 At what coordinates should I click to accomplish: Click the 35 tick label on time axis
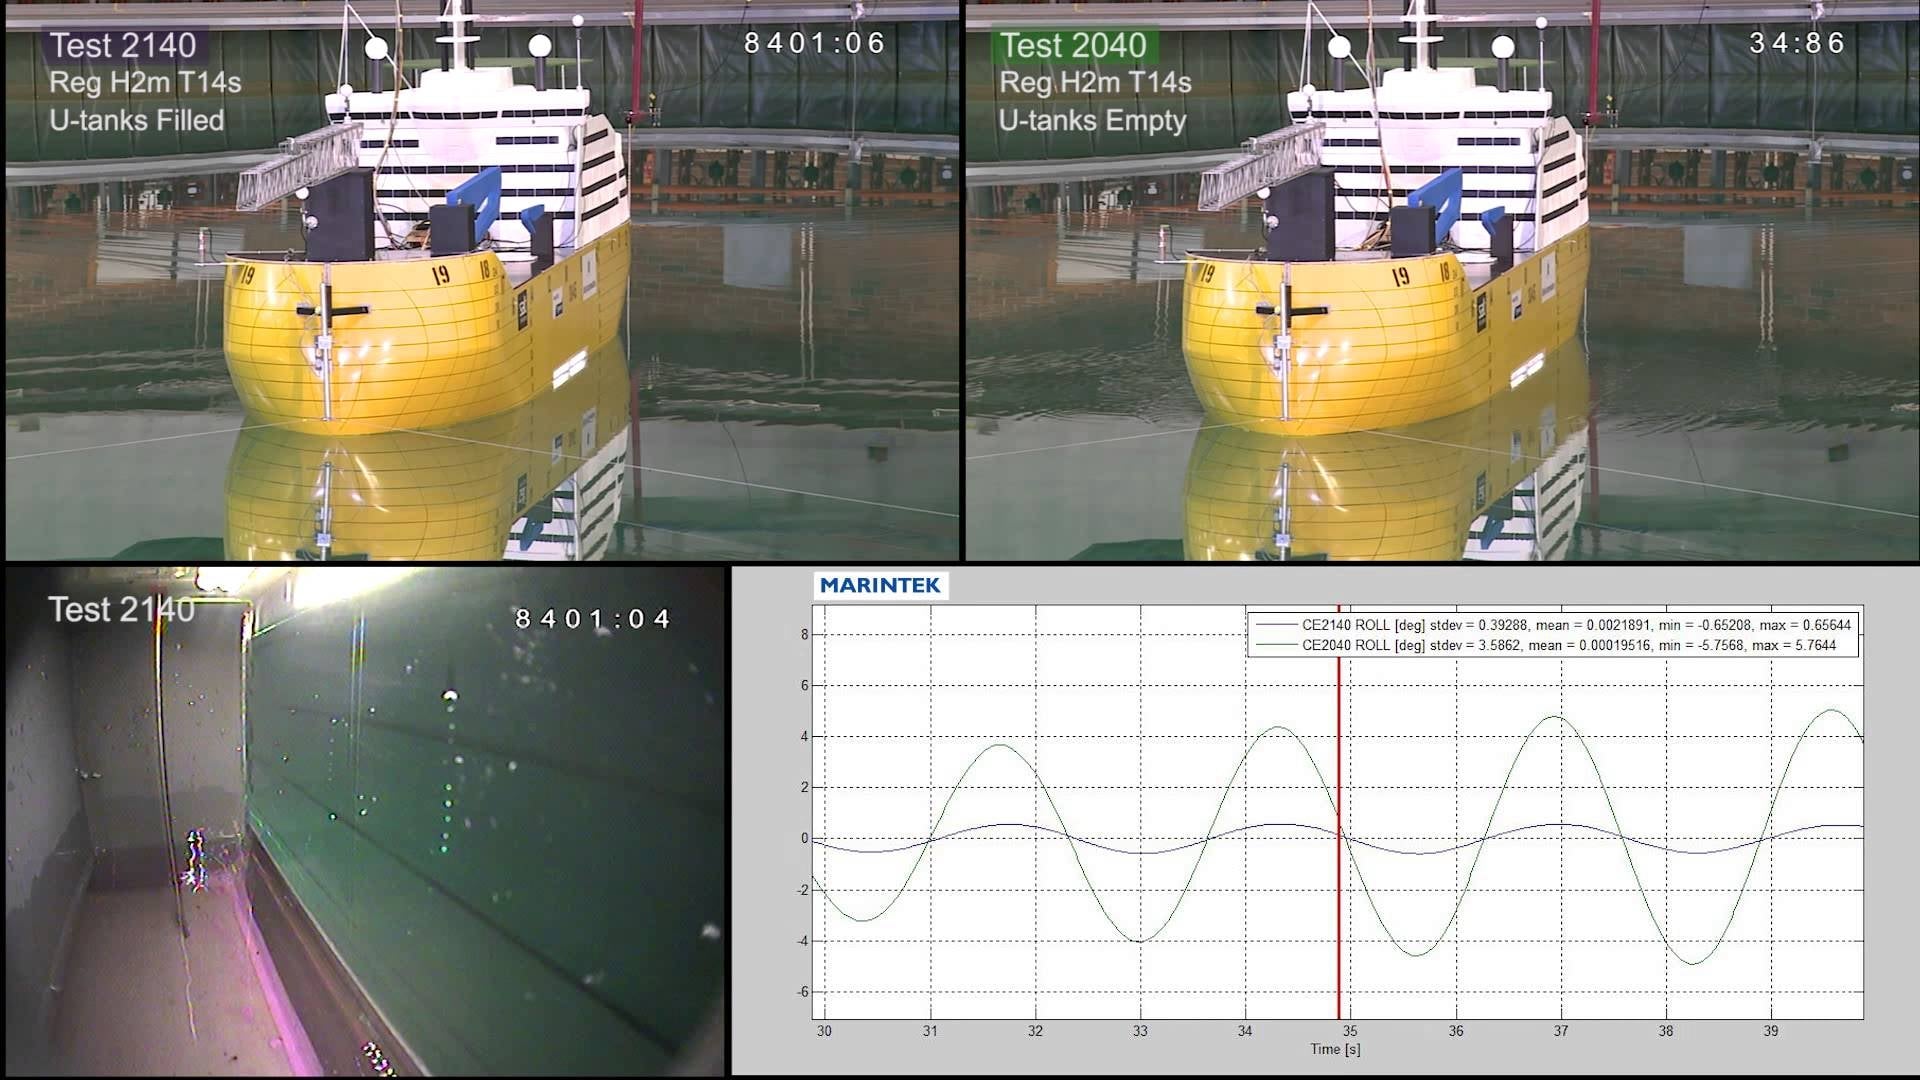(1350, 1031)
